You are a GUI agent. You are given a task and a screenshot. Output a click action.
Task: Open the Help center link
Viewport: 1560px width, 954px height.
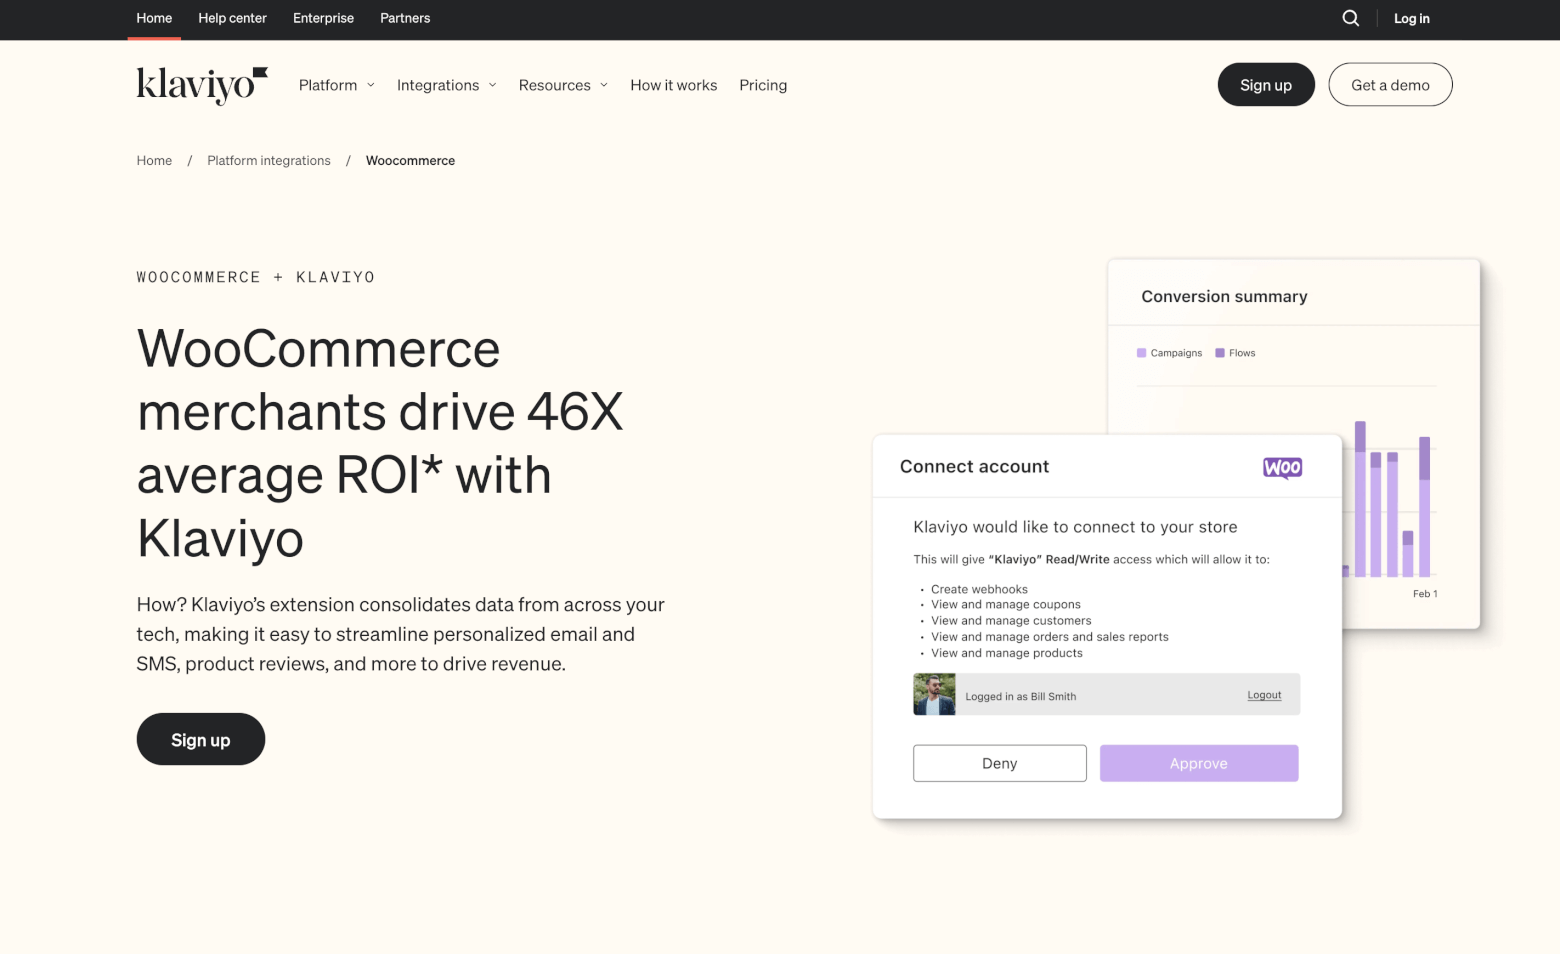[232, 18]
